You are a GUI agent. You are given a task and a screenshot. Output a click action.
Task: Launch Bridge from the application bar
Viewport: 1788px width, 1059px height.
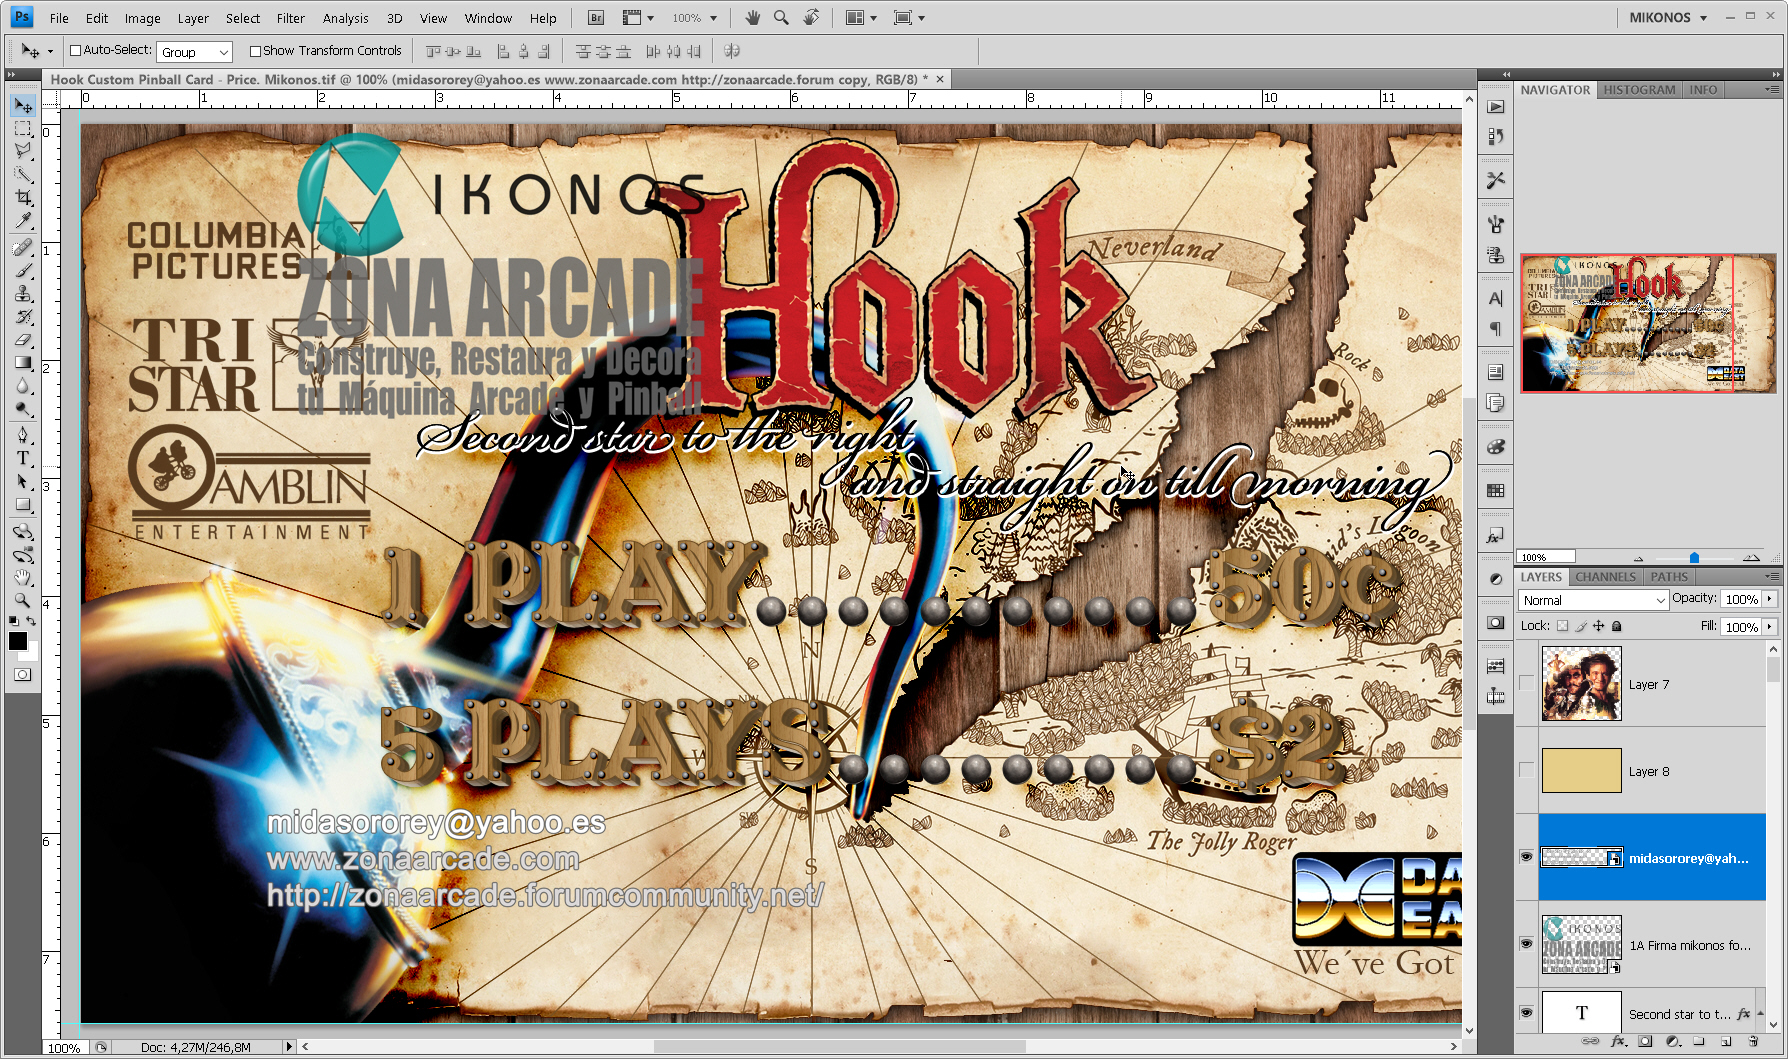pos(594,17)
